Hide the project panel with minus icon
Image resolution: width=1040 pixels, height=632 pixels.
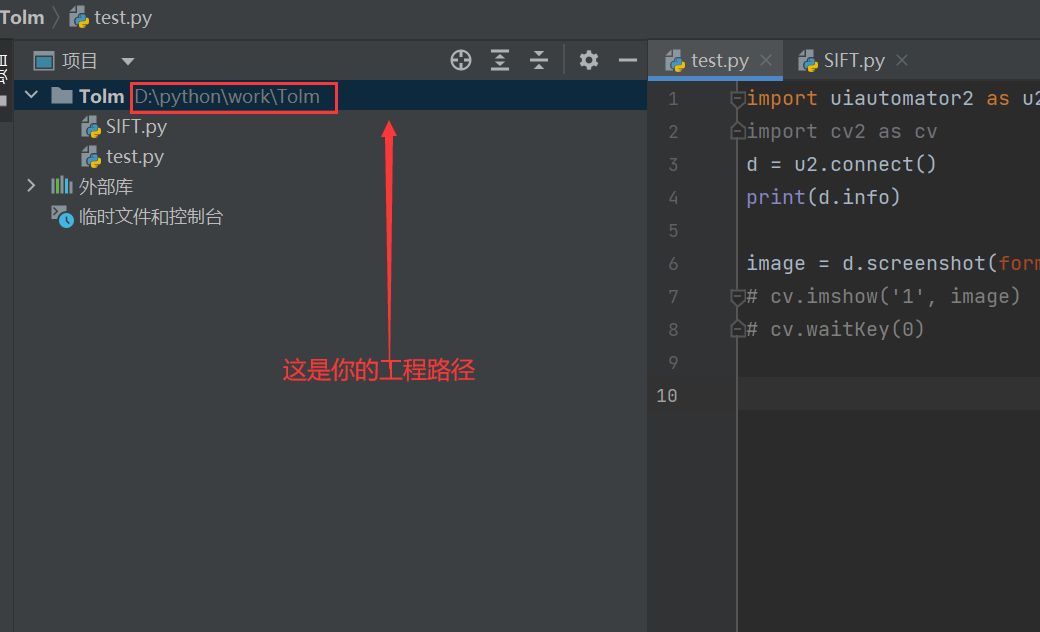click(x=627, y=60)
